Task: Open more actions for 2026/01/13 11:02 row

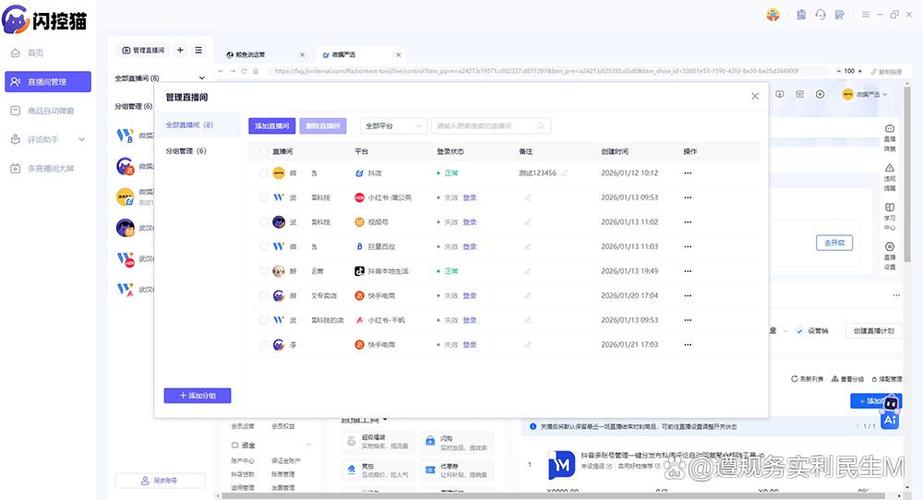Action: point(688,222)
